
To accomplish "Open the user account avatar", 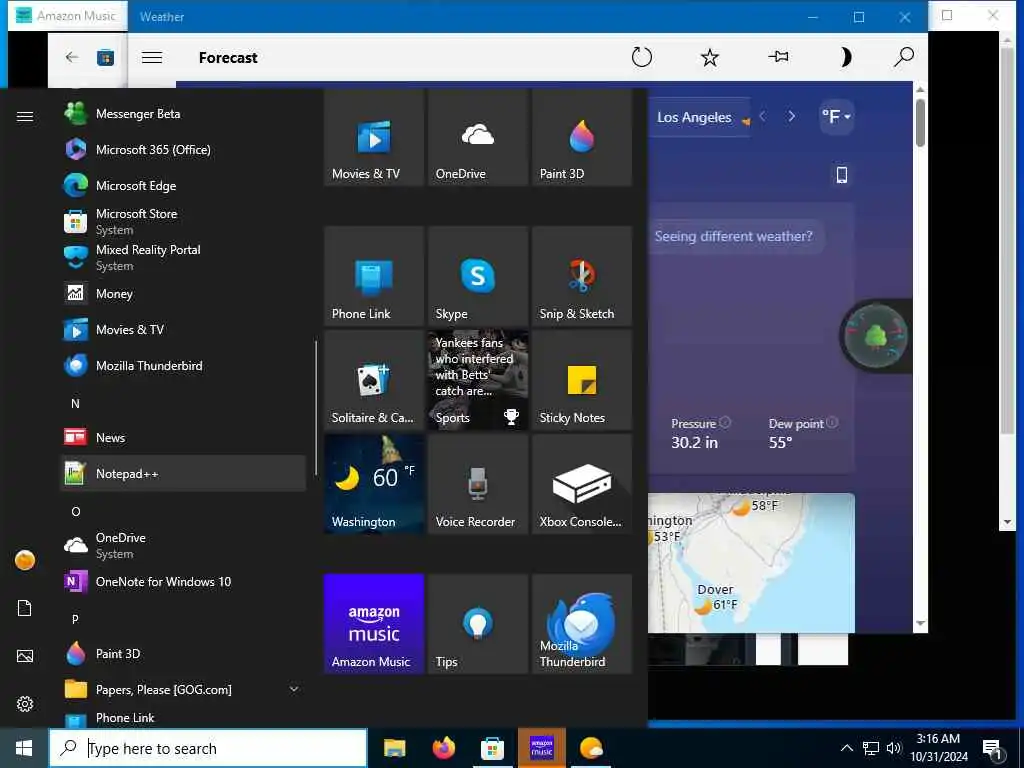I will [25, 560].
